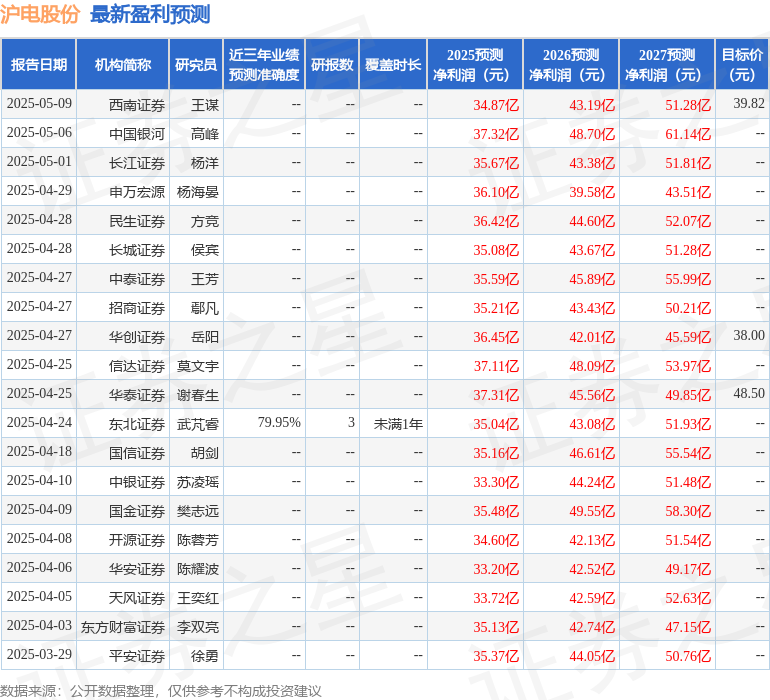The height and width of the screenshot is (700, 770).
Task: Click the 数据来源 footnote text
Action: 161,691
